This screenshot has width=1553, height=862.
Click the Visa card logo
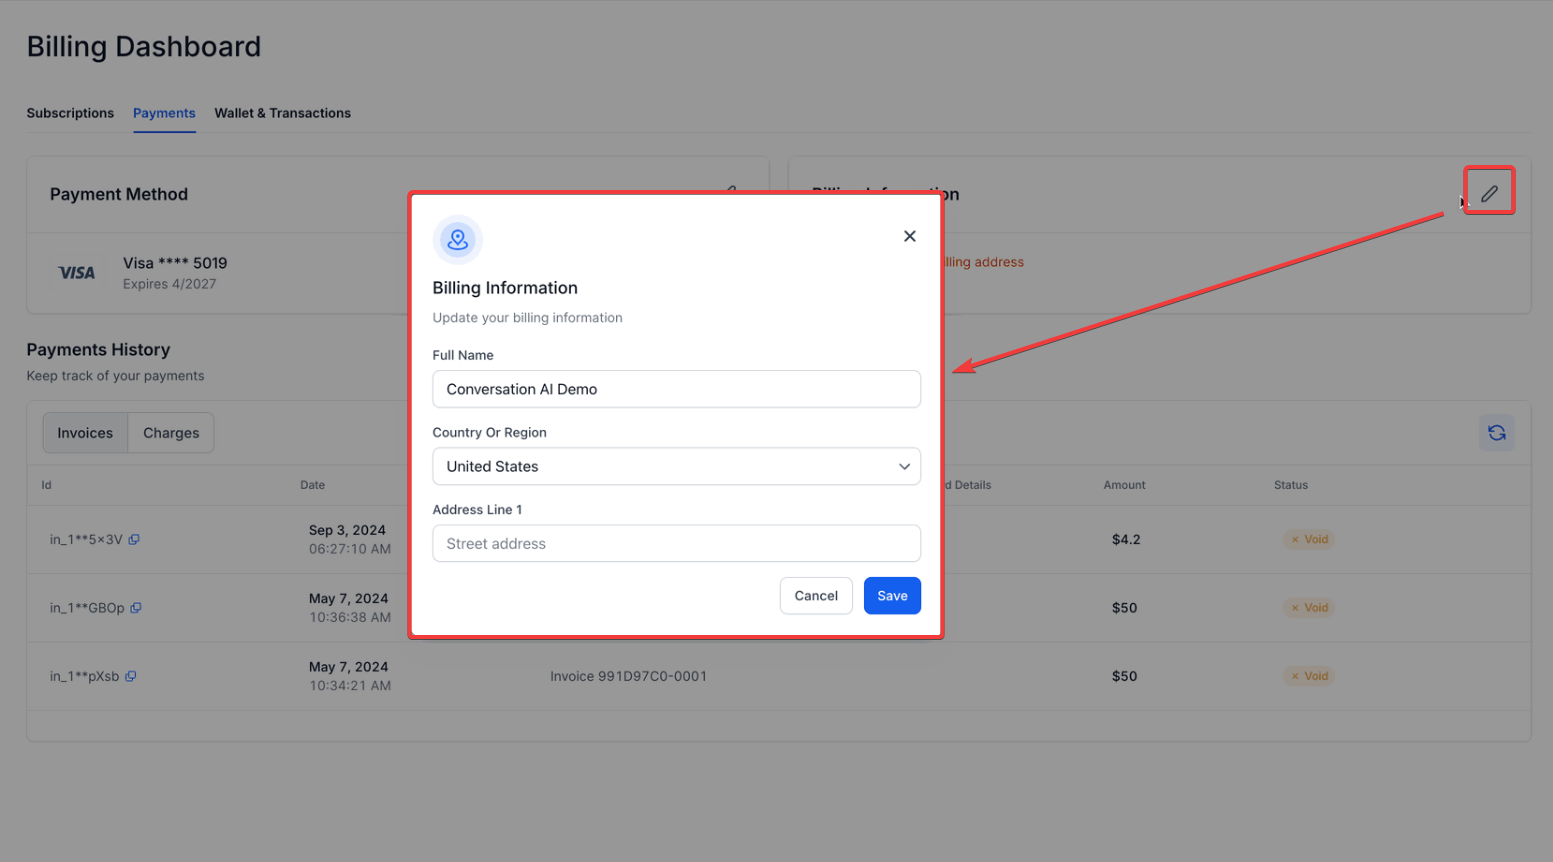[76, 273]
